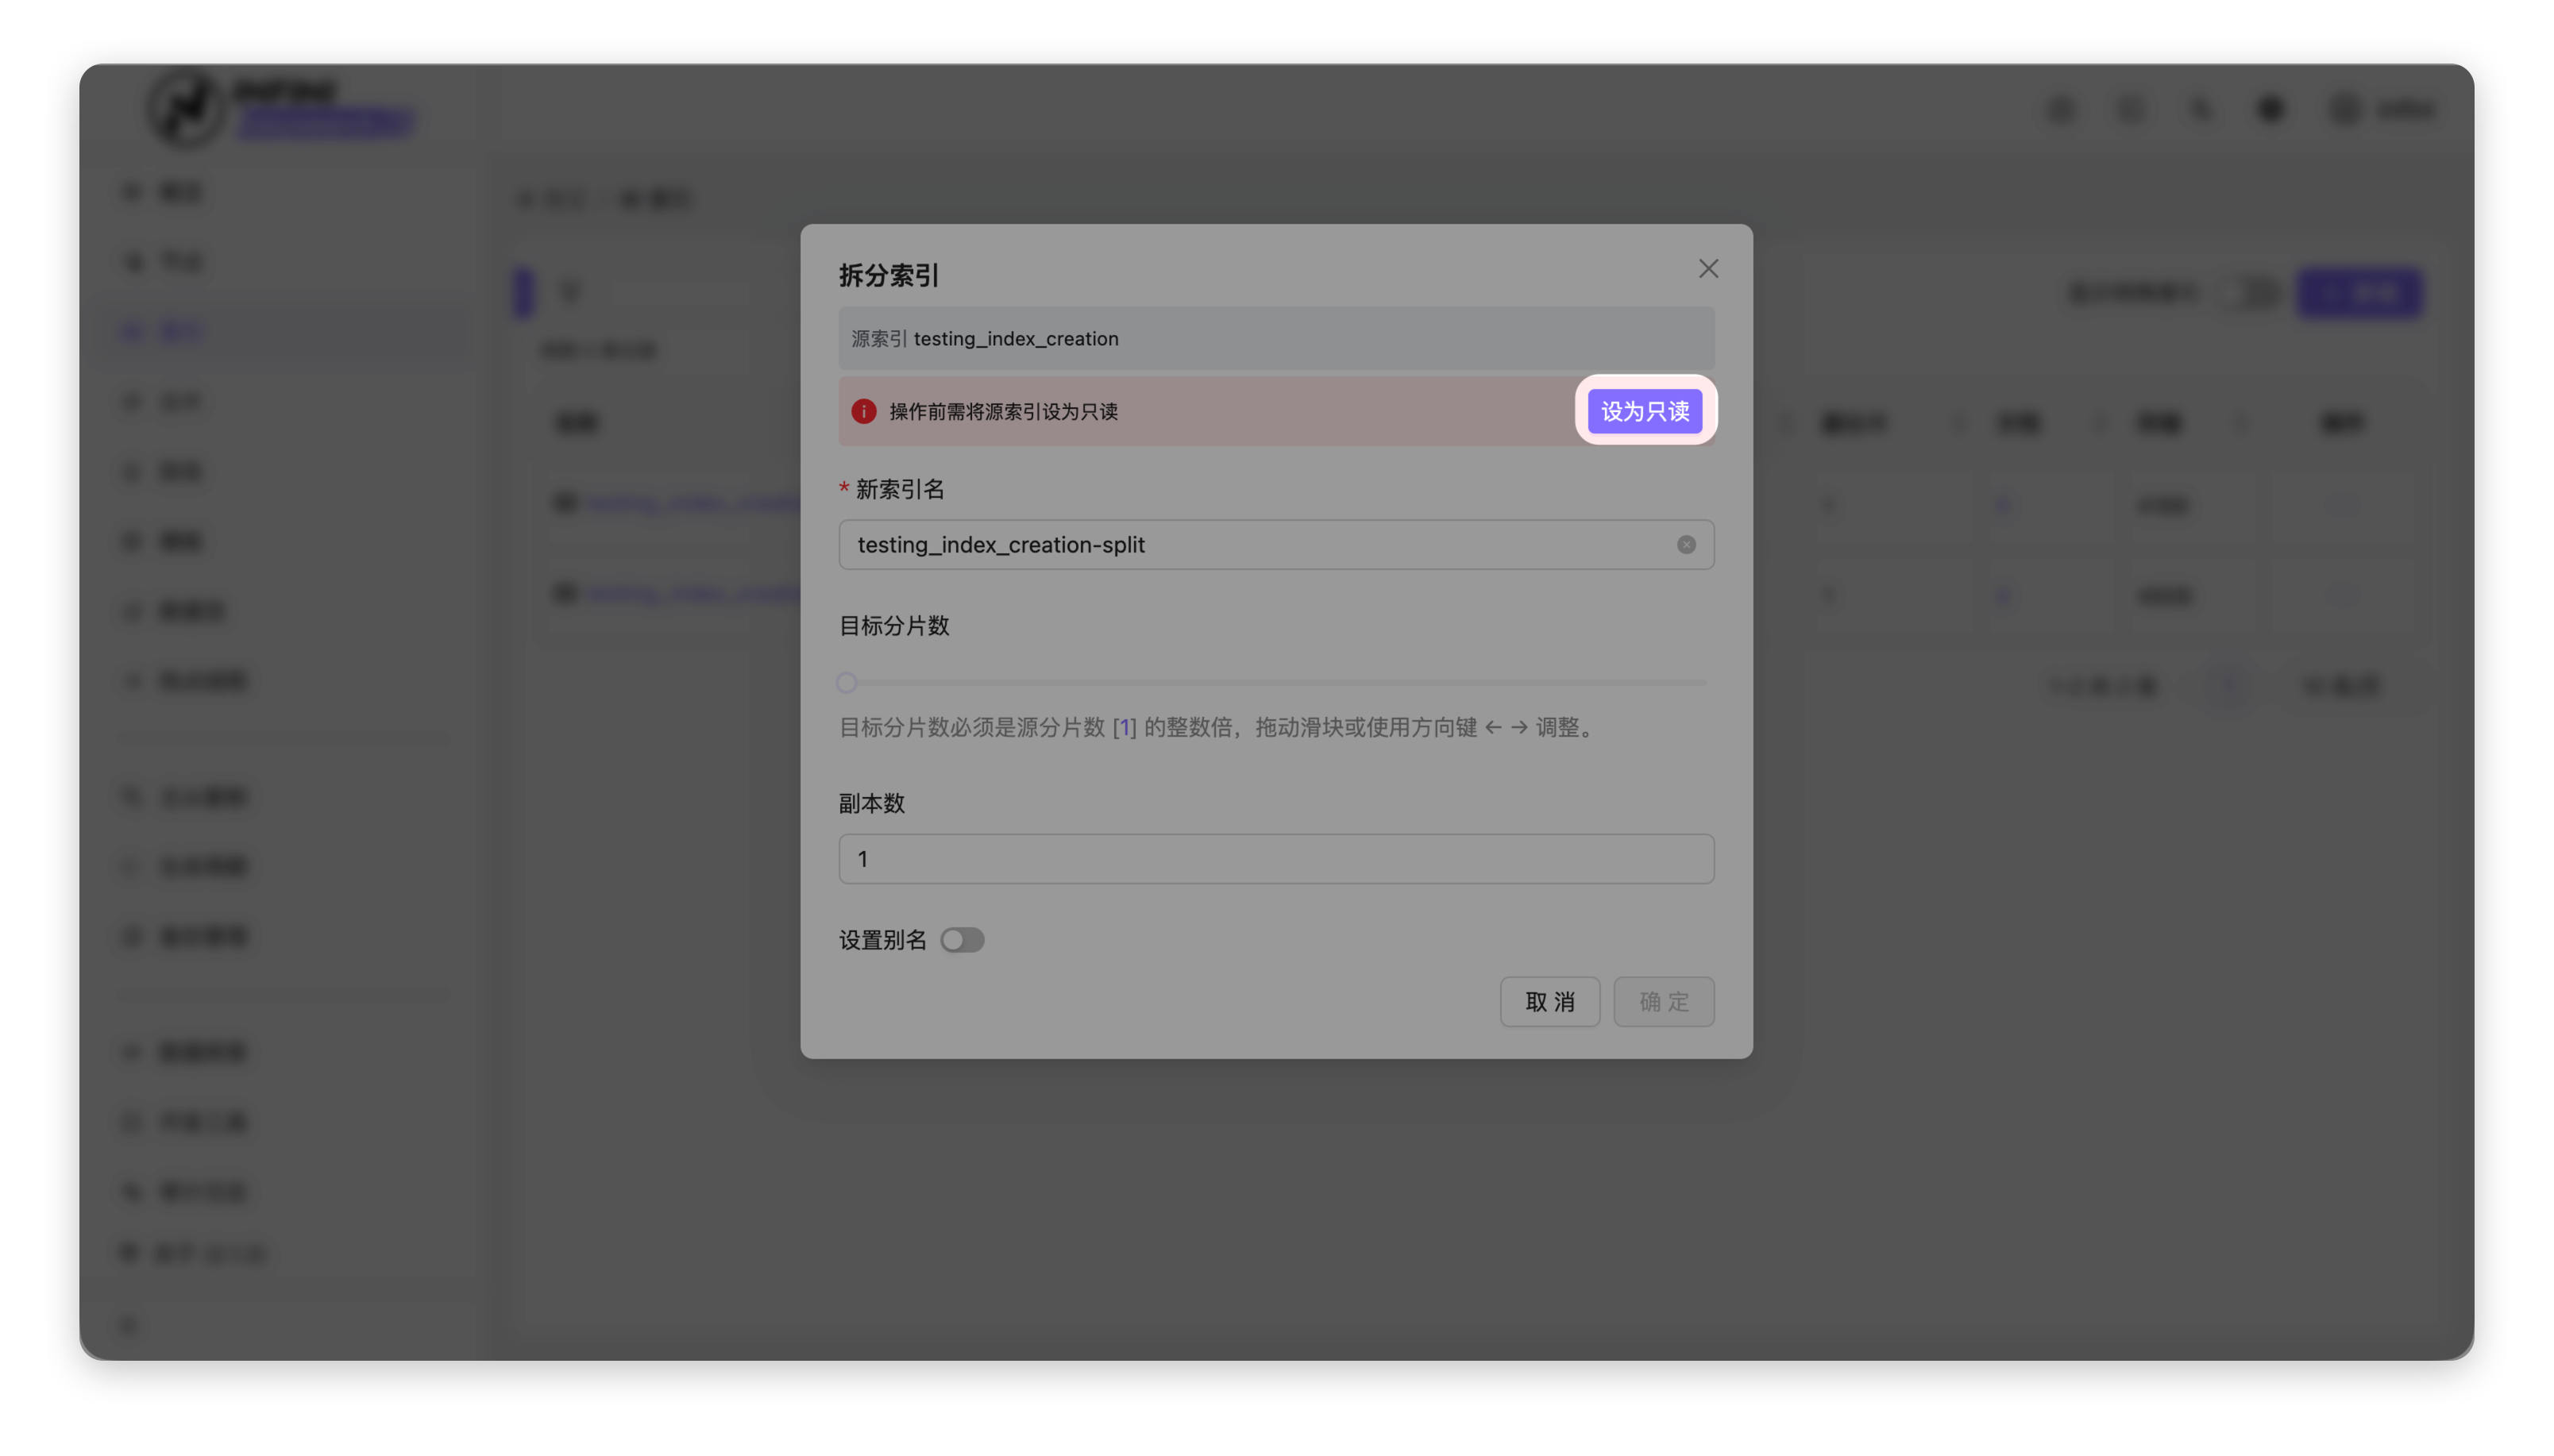Click into the 副本数 input field
Image resolution: width=2554 pixels, height=1456 pixels.
1276,859
